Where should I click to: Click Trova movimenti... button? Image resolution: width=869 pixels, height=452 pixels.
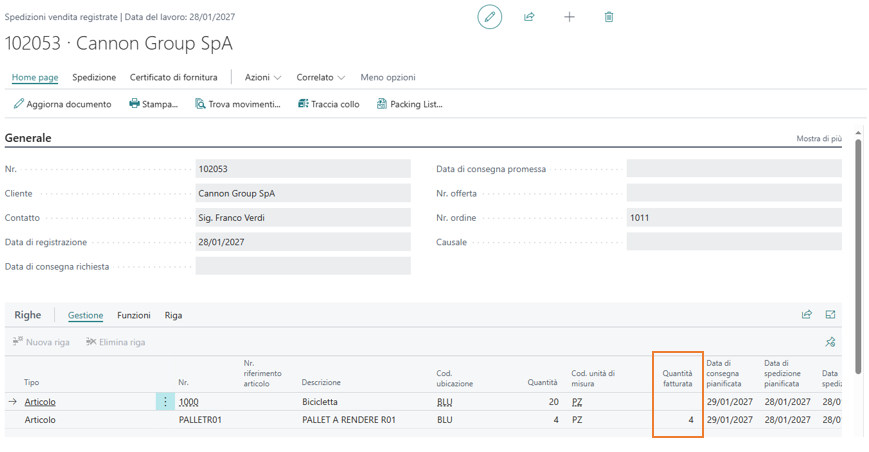pyautogui.click(x=238, y=104)
